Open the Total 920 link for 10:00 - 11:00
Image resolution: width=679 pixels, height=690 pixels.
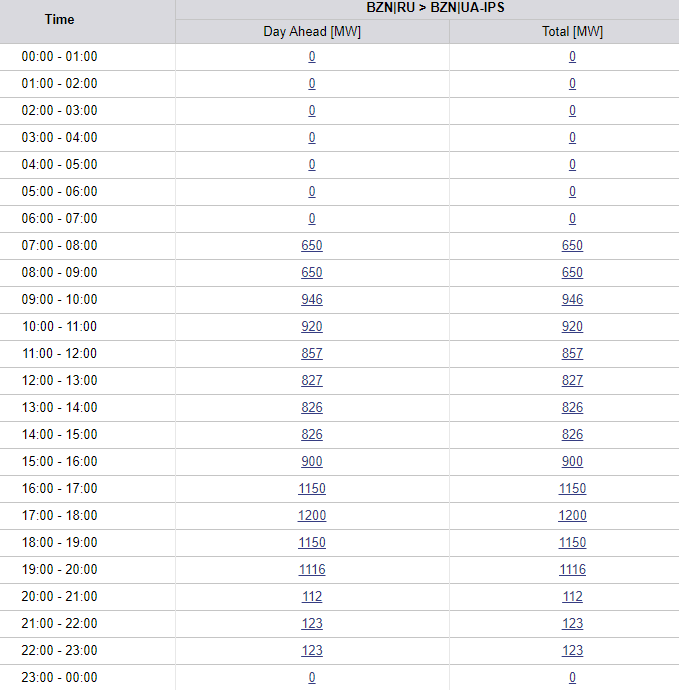click(572, 326)
